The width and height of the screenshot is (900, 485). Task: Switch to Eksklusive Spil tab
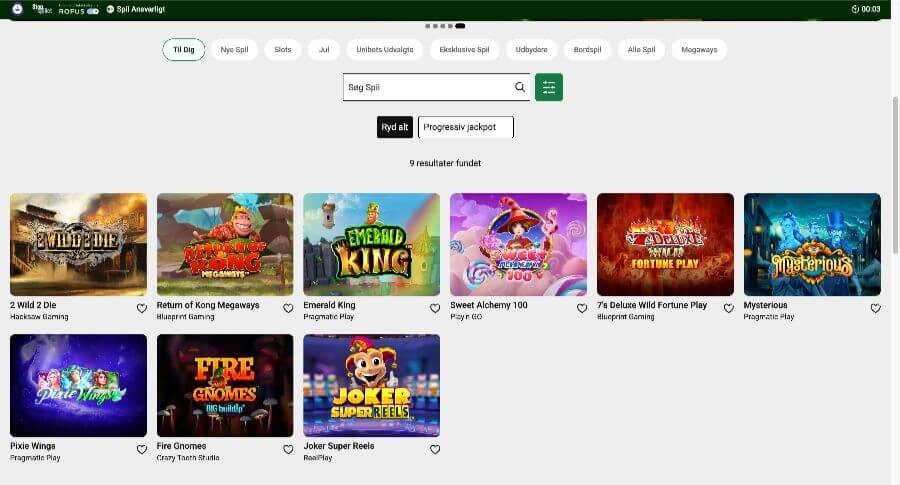click(x=464, y=50)
